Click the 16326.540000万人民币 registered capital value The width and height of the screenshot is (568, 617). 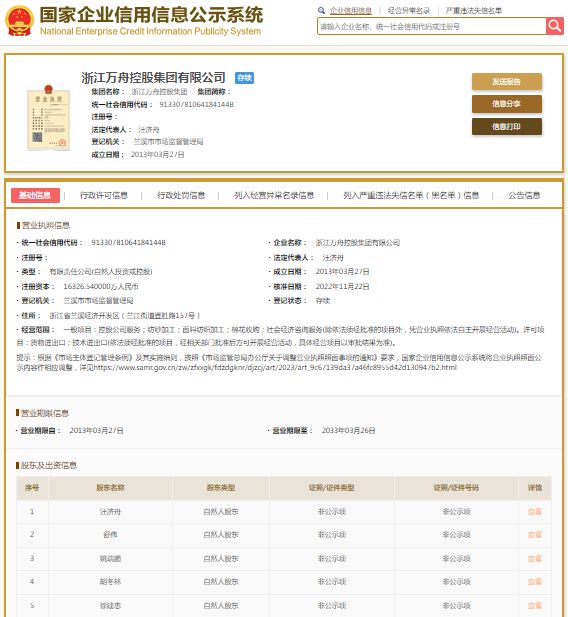point(101,286)
